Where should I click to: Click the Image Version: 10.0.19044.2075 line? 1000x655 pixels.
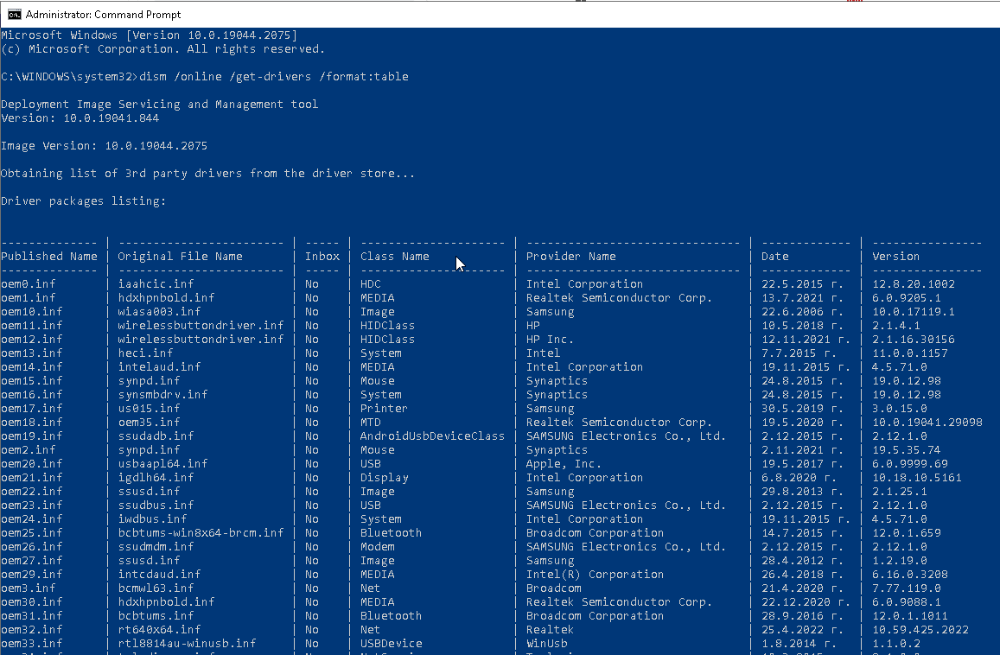coord(104,146)
